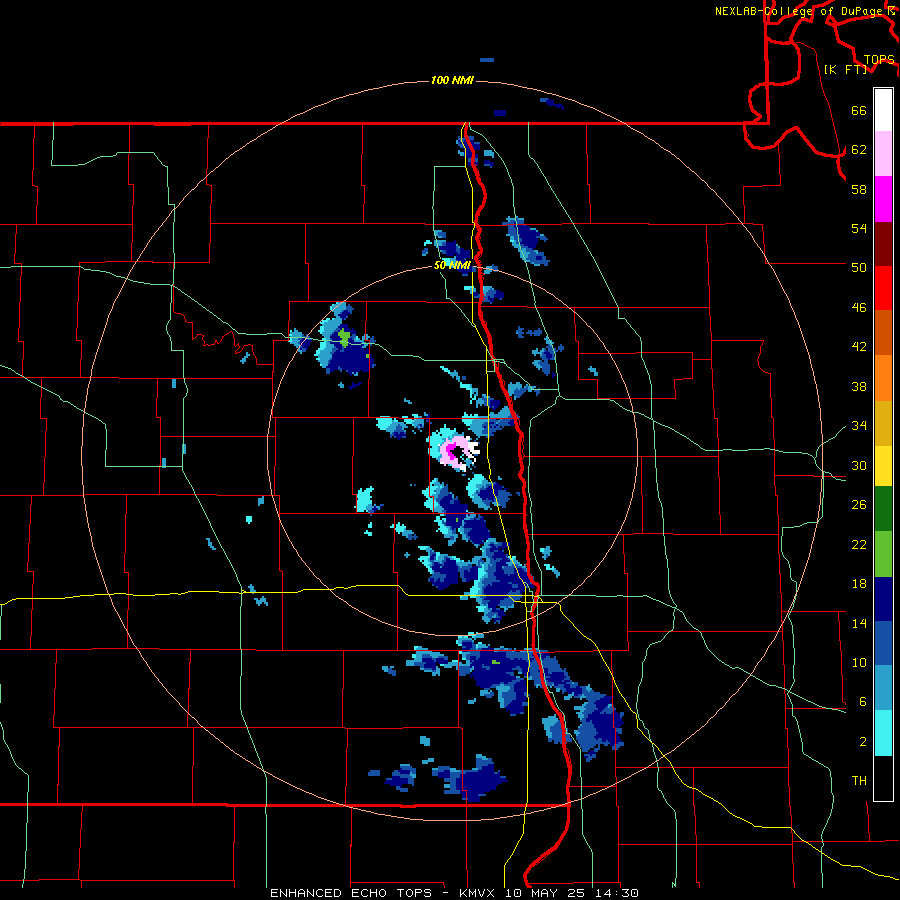Click the legend value 62
900x900 pixels.
(x=859, y=149)
